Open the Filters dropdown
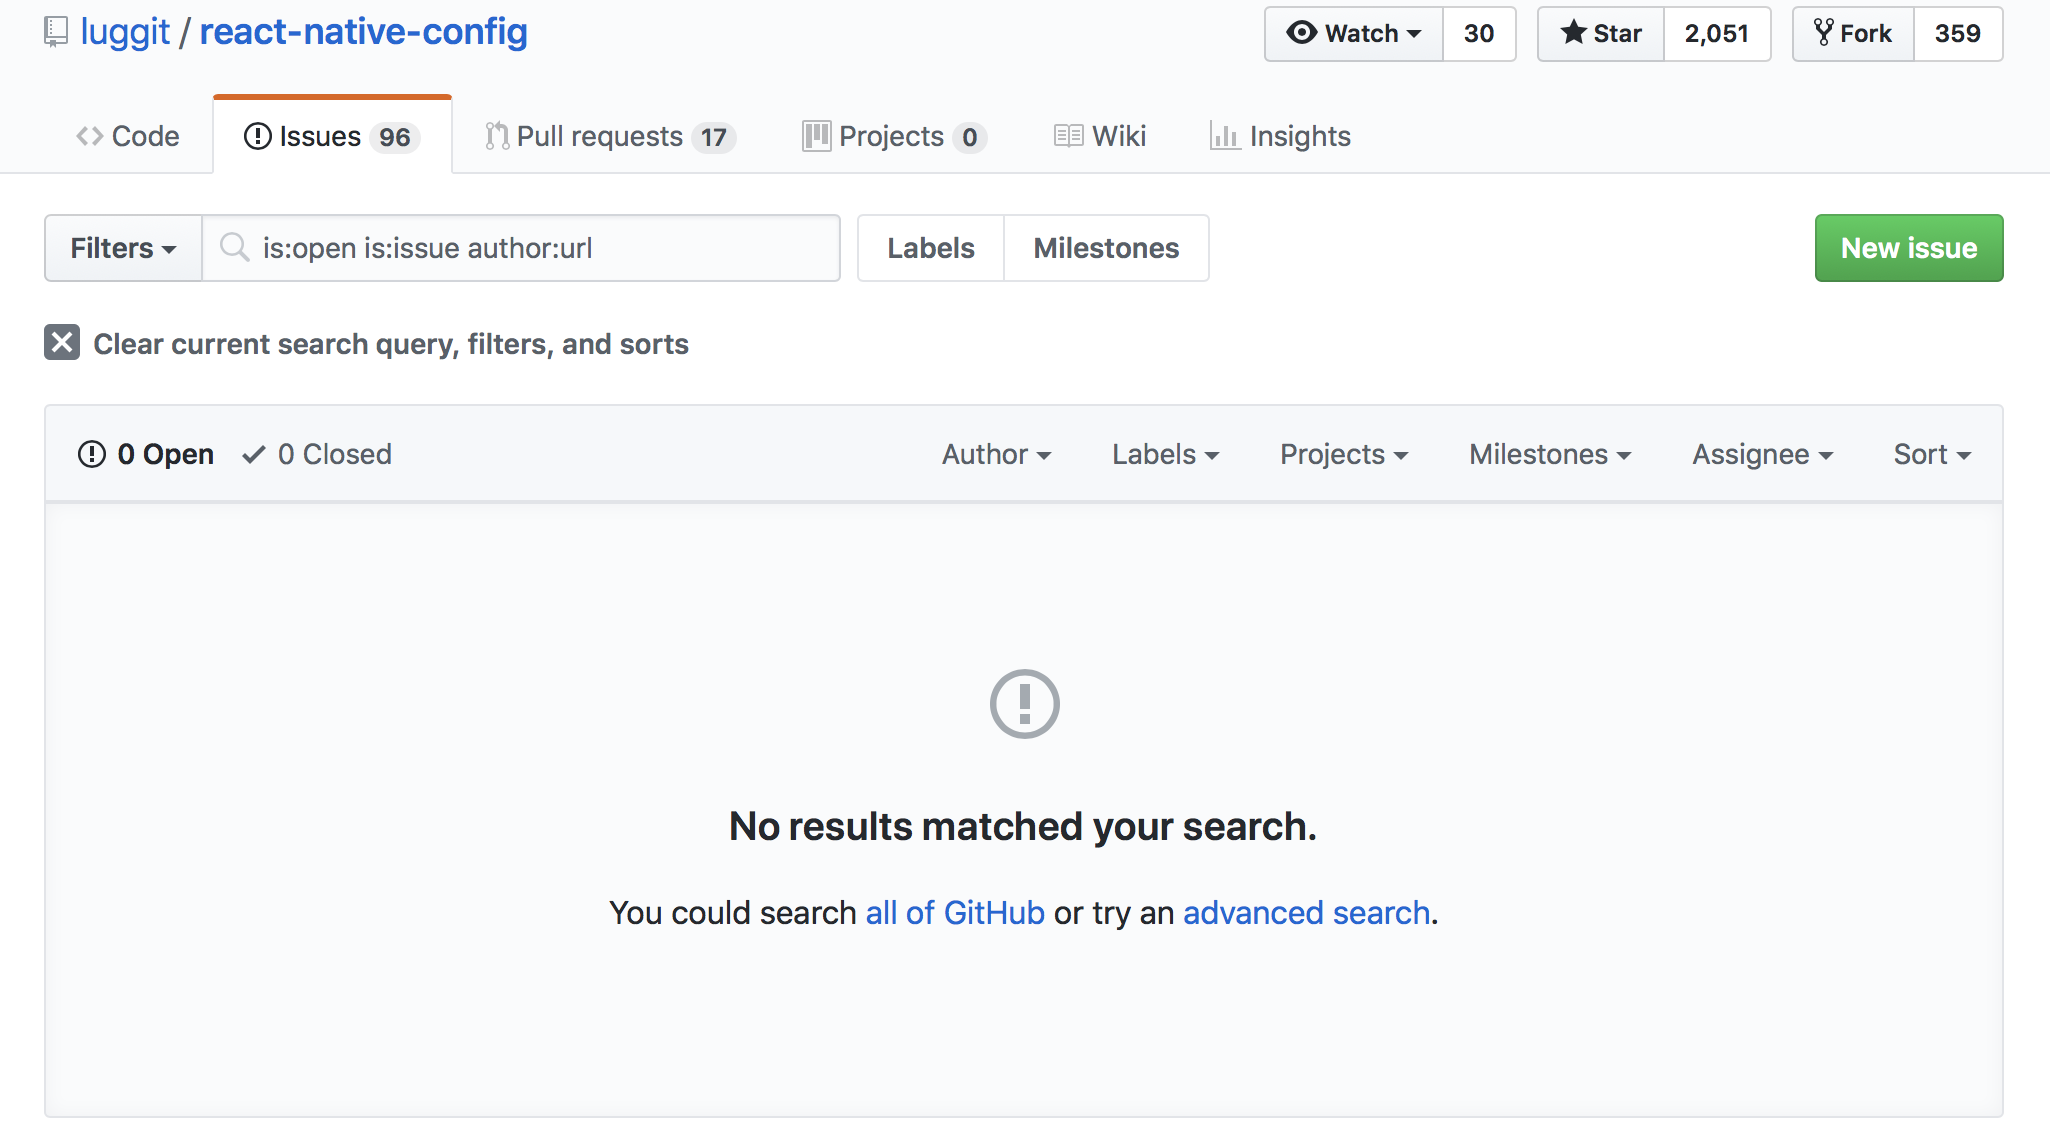2050x1138 pixels. (122, 248)
